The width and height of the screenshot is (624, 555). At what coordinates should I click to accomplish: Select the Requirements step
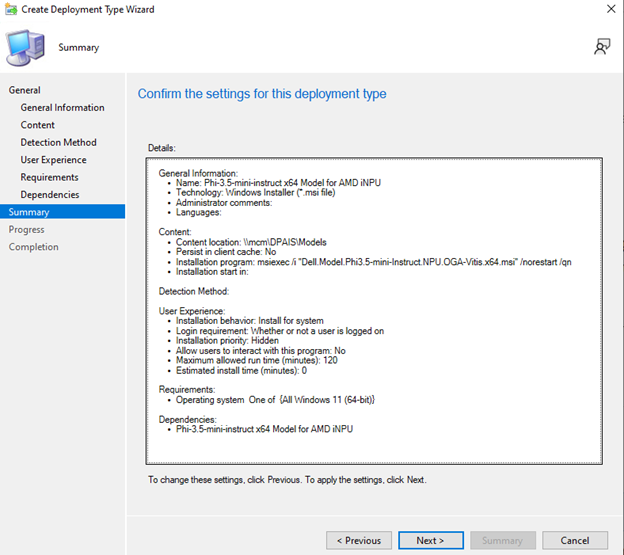pos(49,177)
